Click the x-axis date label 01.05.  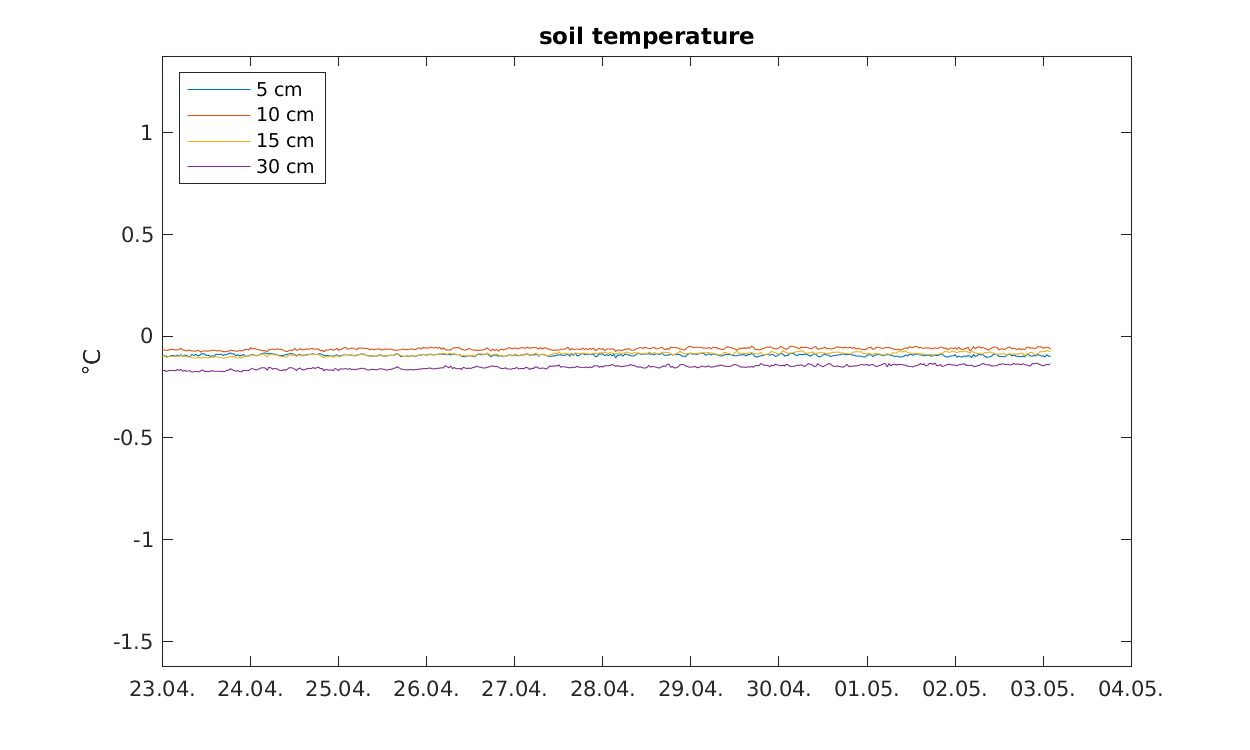click(x=866, y=690)
